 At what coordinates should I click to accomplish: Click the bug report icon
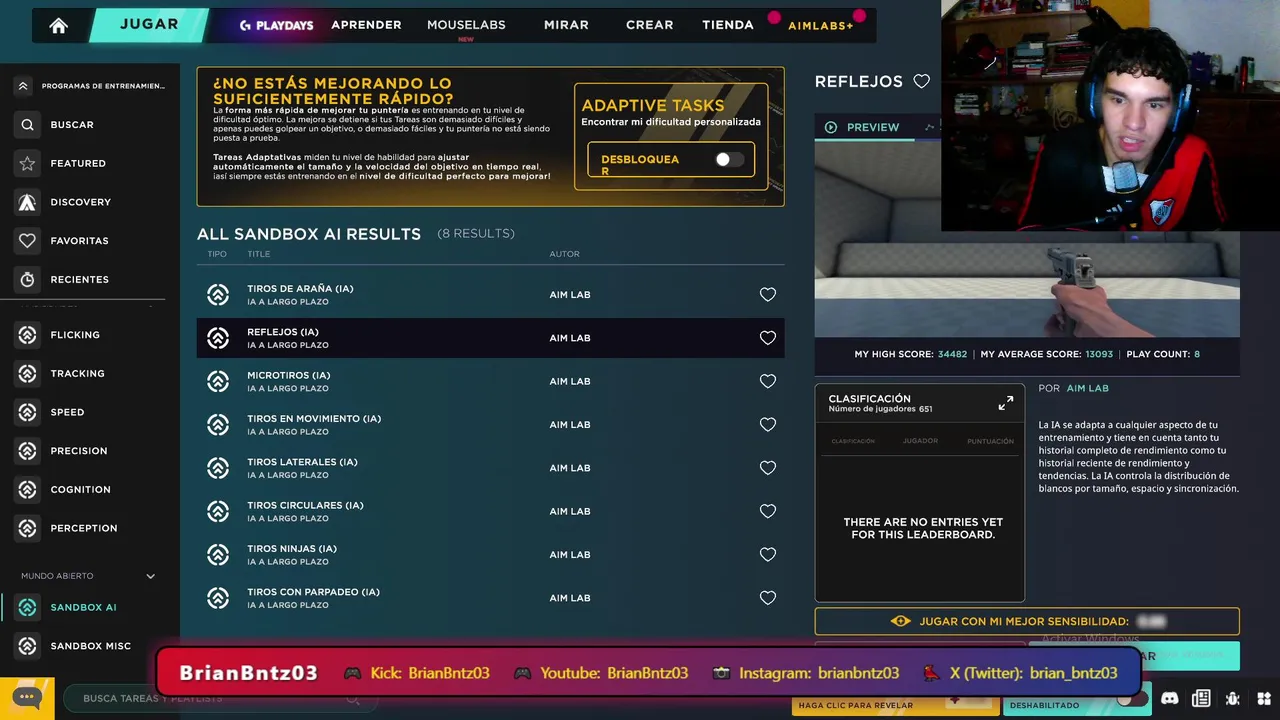[1233, 698]
